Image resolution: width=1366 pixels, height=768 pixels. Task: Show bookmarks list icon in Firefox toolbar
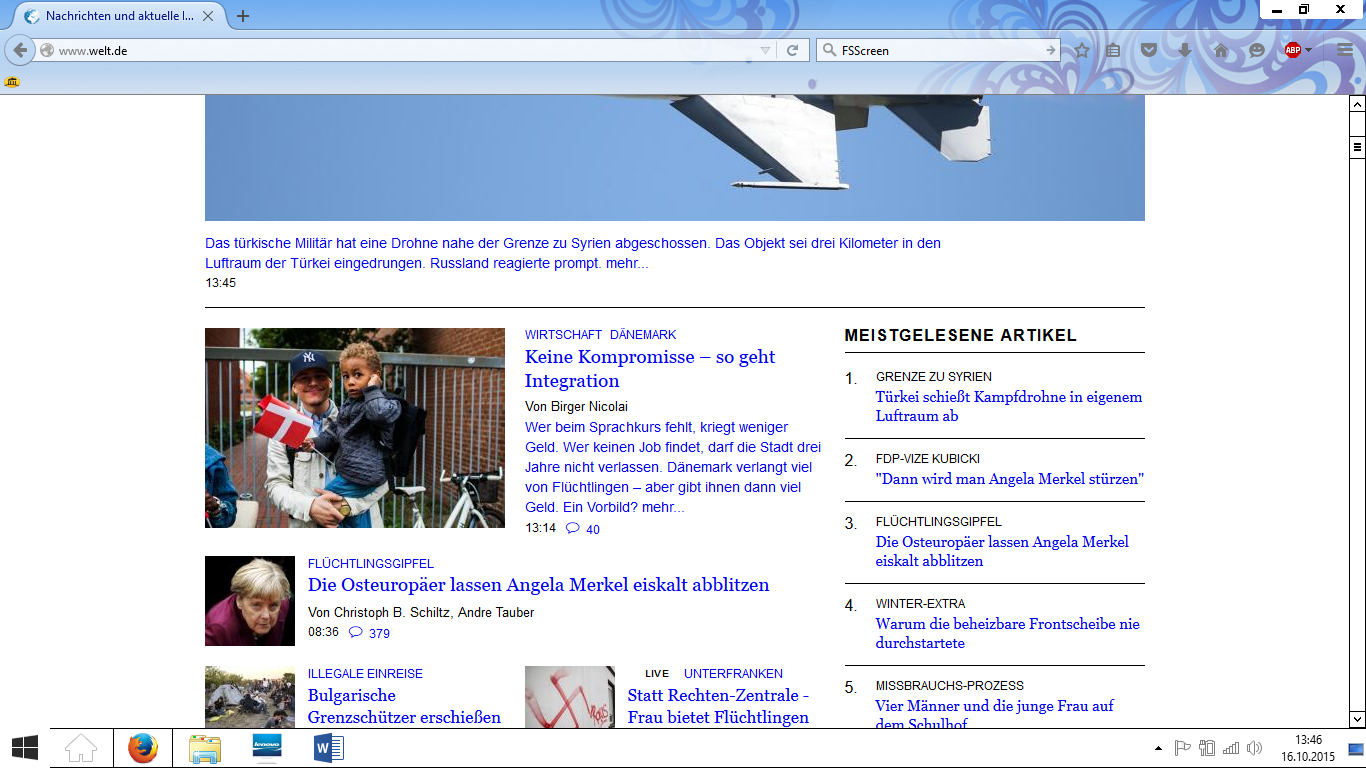(1114, 50)
